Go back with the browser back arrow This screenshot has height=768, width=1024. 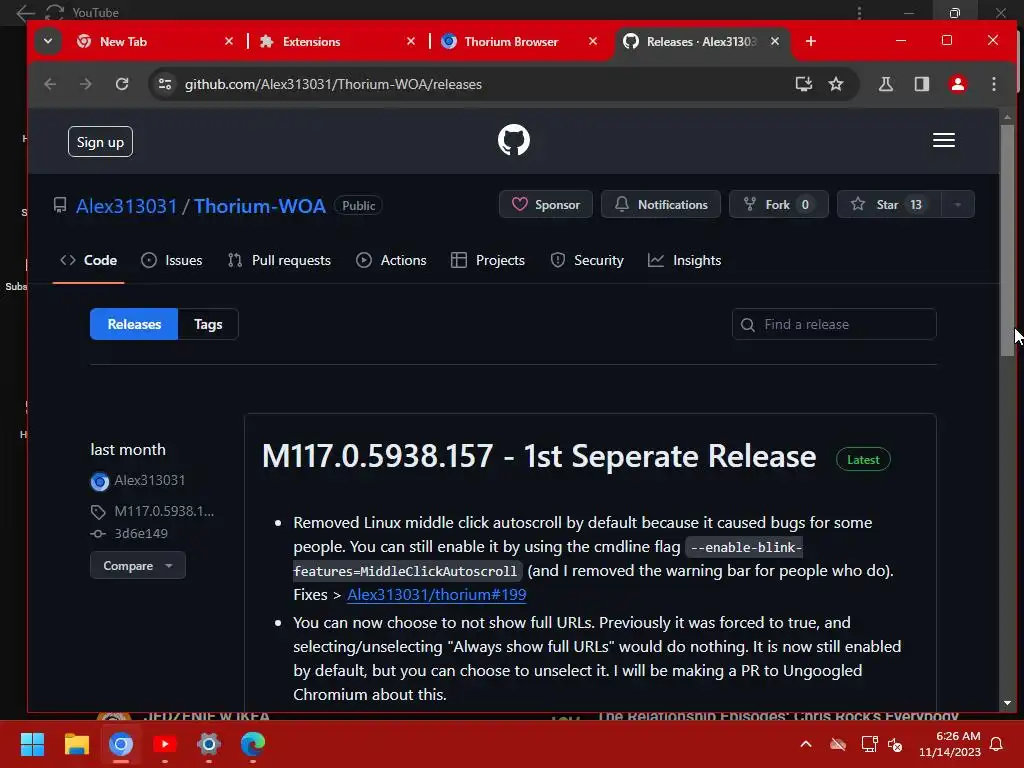click(x=50, y=84)
